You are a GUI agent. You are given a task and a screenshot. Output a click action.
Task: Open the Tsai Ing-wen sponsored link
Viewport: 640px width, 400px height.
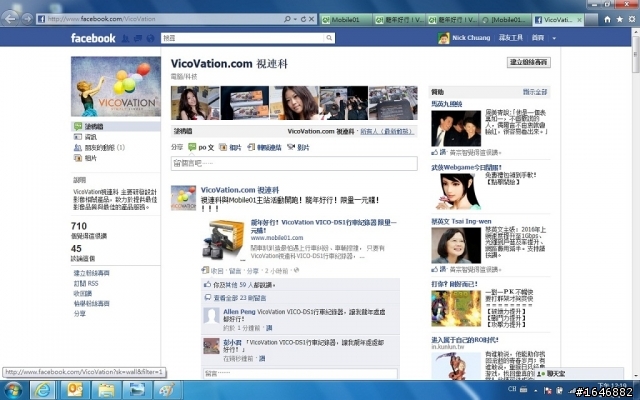click(x=461, y=221)
